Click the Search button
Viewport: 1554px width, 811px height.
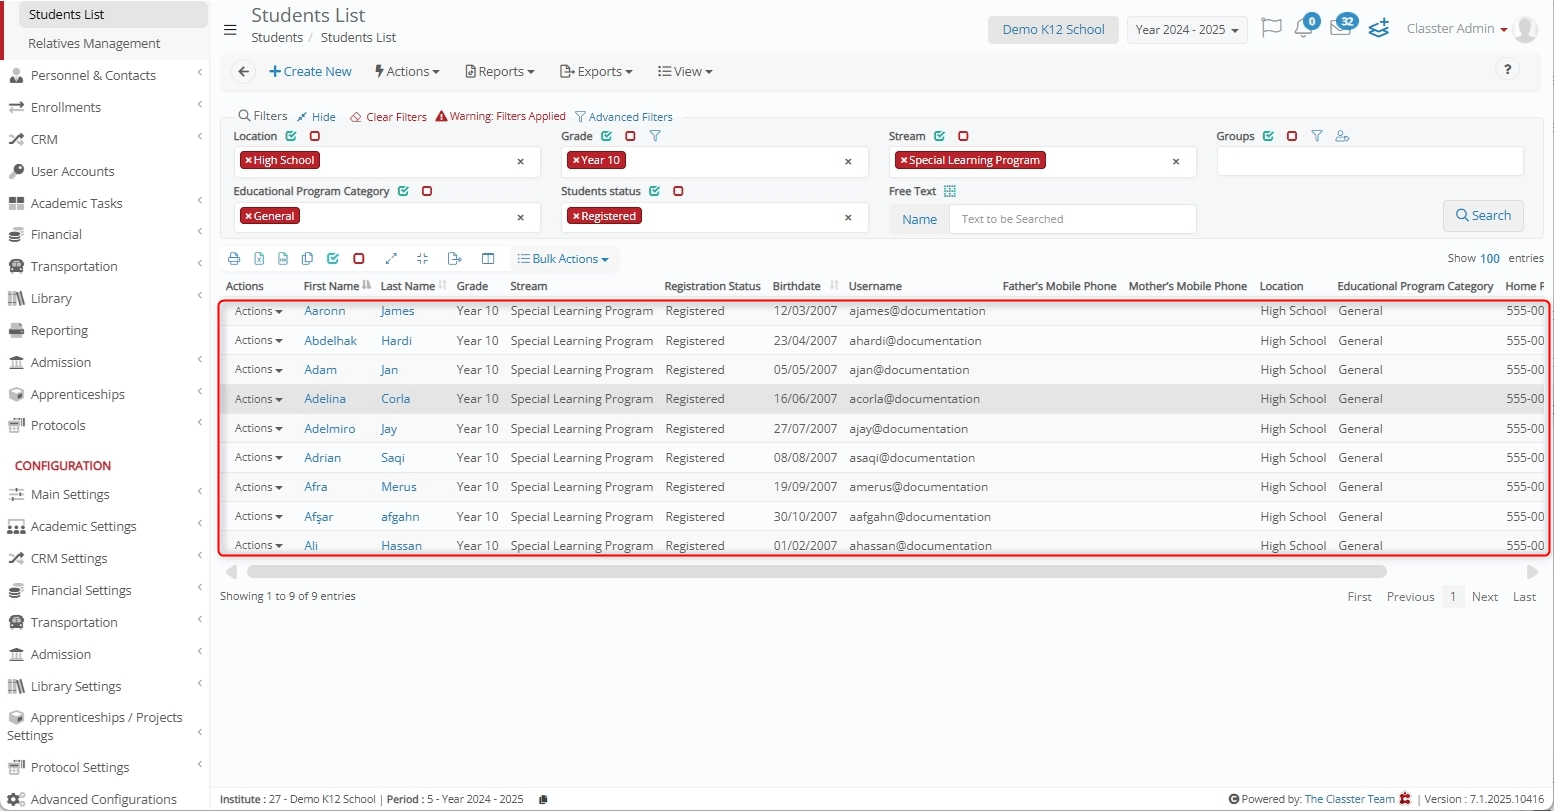tap(1482, 216)
